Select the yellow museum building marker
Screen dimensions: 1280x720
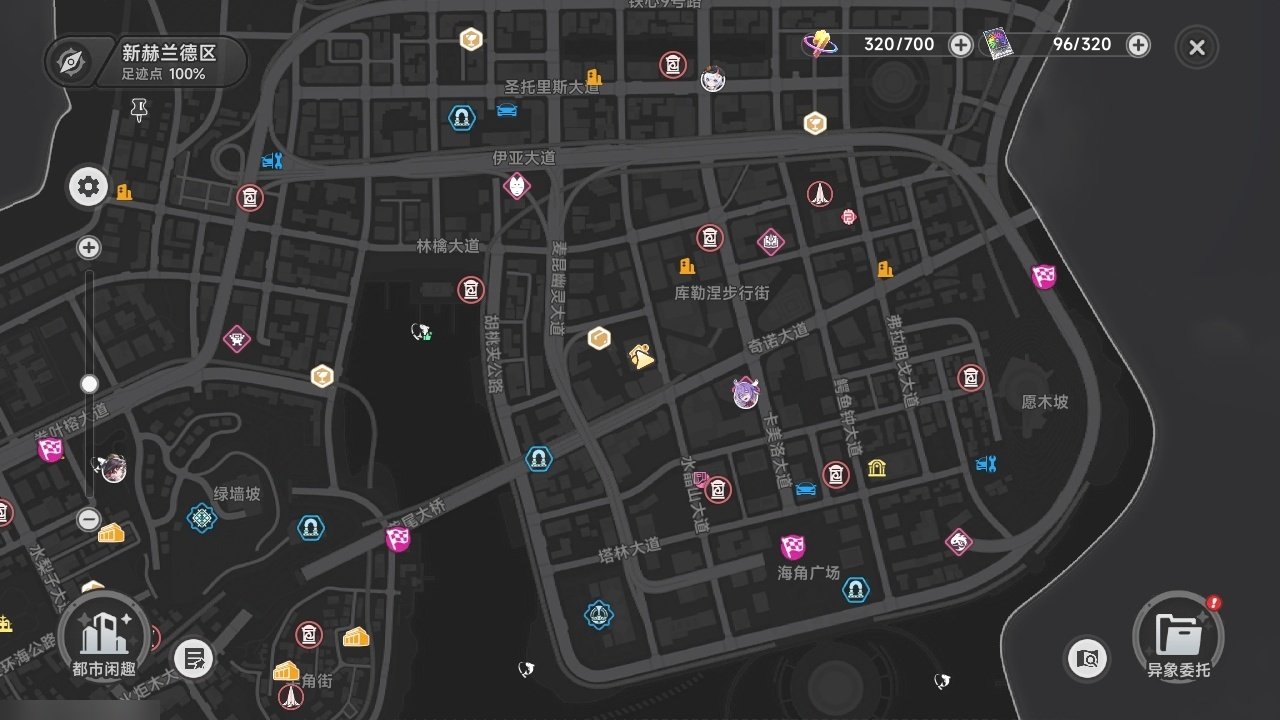(877, 469)
